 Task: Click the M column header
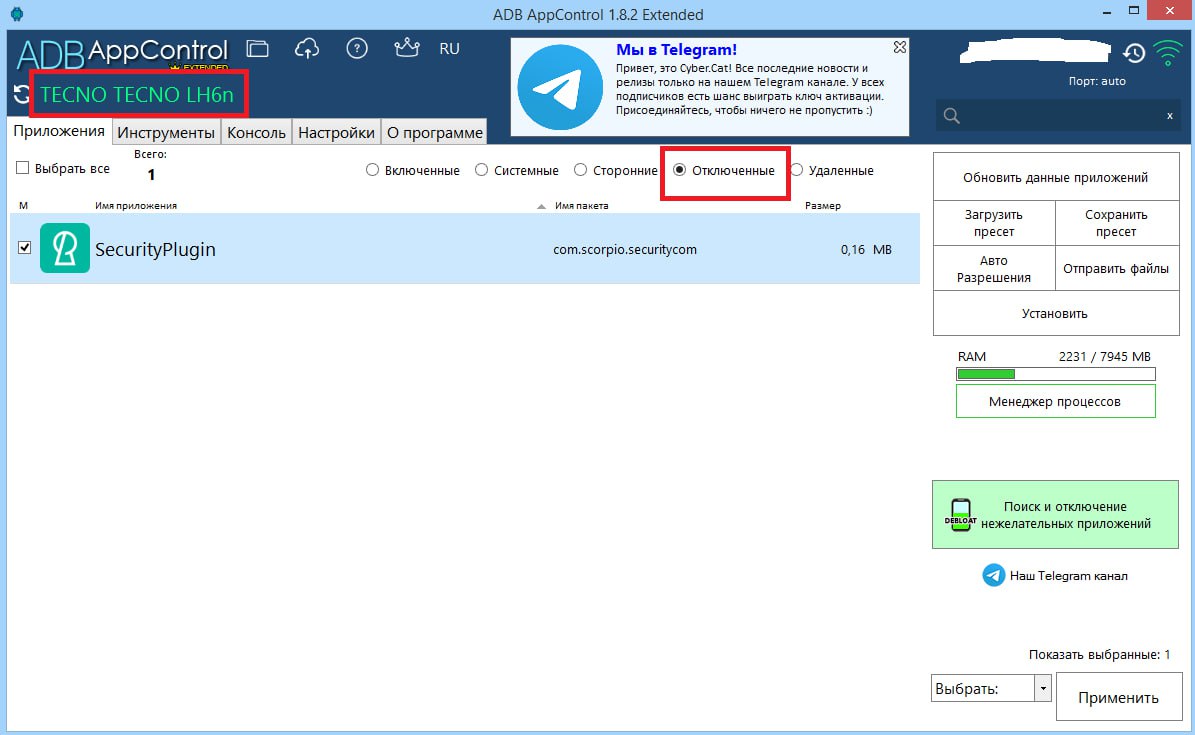(24, 206)
